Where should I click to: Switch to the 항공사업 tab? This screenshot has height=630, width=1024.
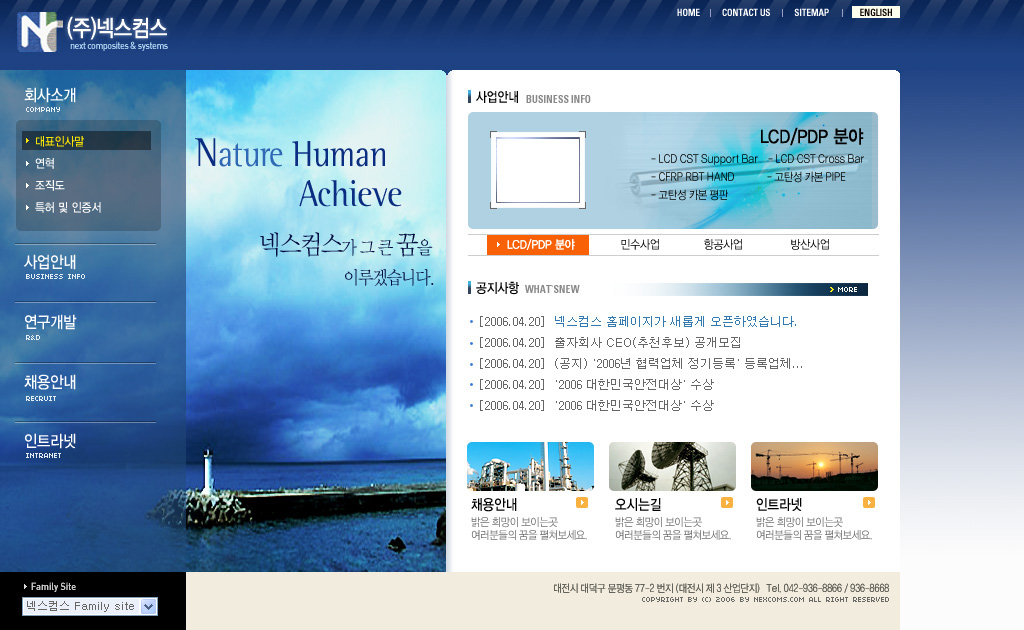[723, 245]
